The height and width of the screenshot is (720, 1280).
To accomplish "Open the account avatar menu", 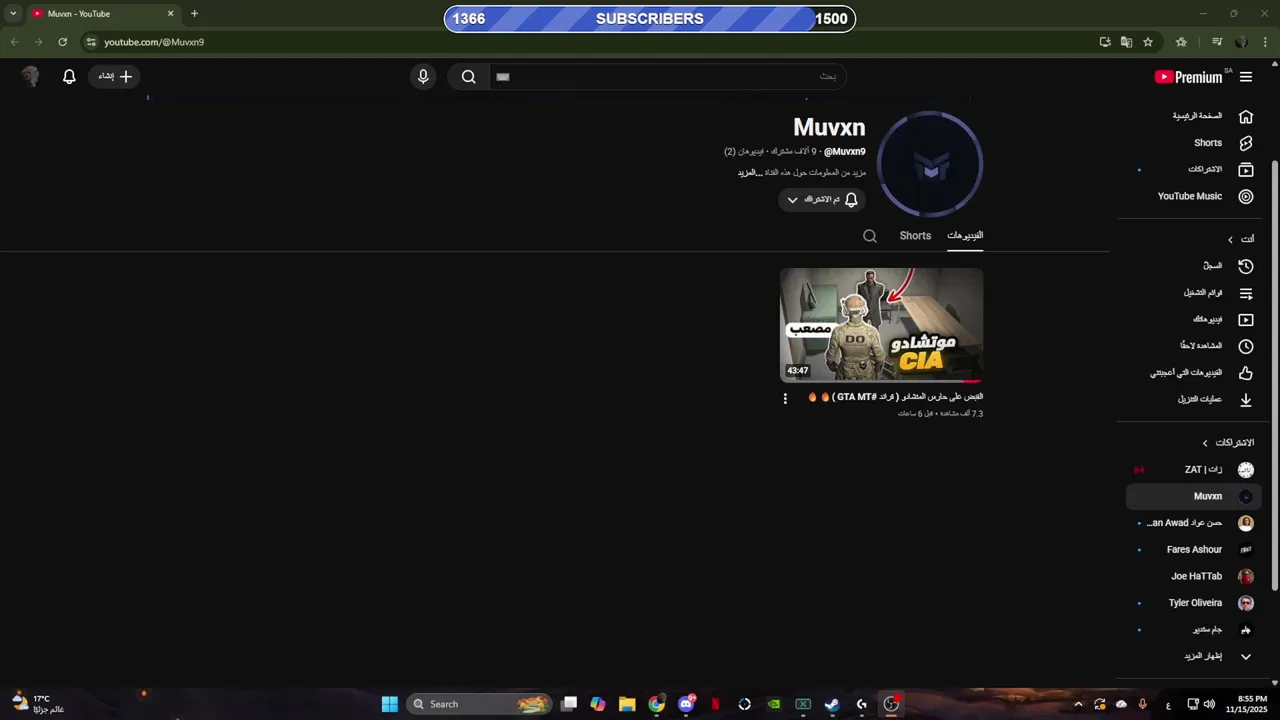I will [x=30, y=76].
